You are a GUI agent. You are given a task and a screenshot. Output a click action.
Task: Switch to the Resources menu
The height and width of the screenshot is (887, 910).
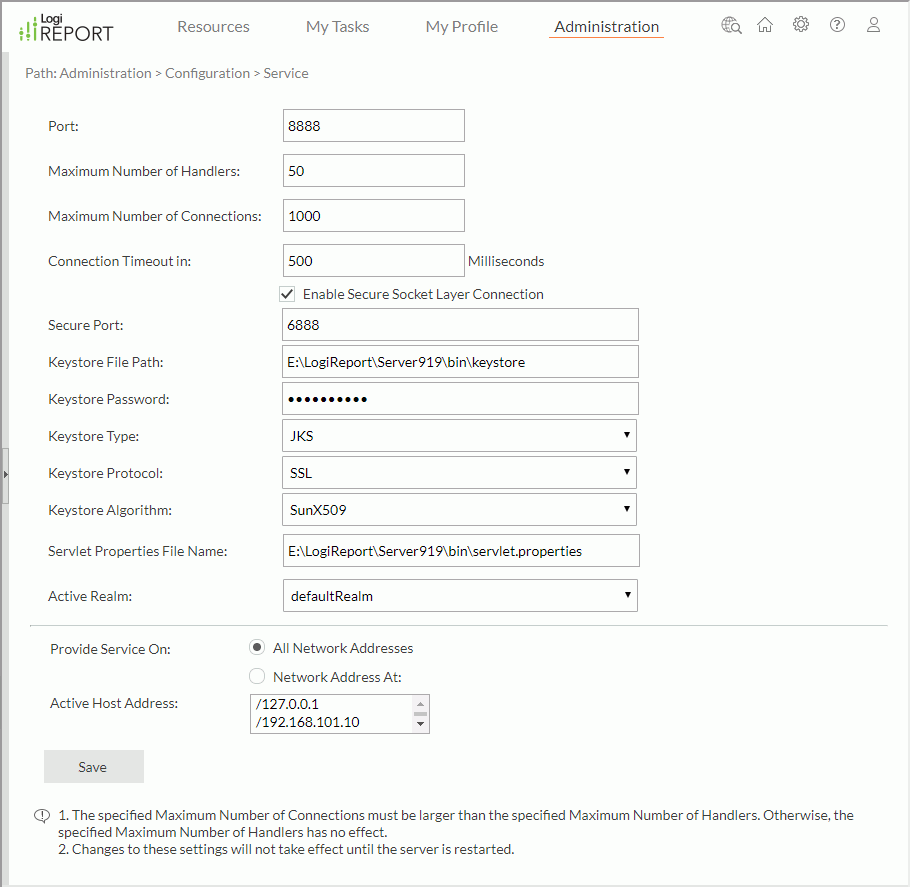[x=213, y=27]
